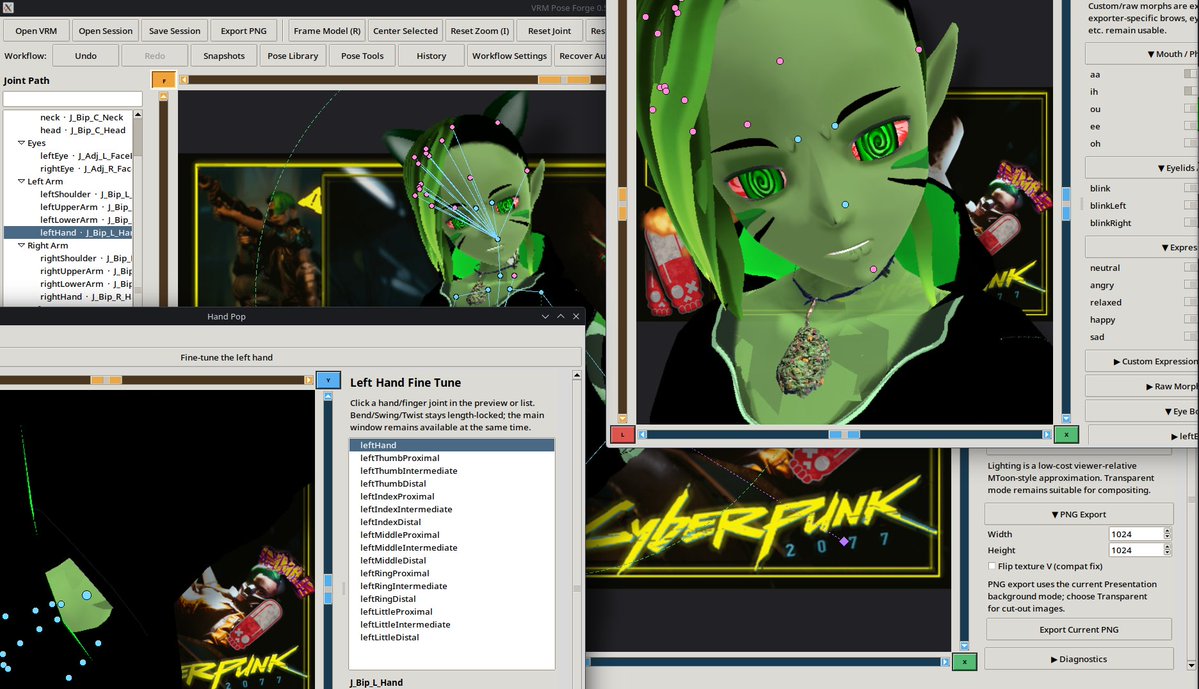Click the PNG Width value field

tap(1136, 534)
